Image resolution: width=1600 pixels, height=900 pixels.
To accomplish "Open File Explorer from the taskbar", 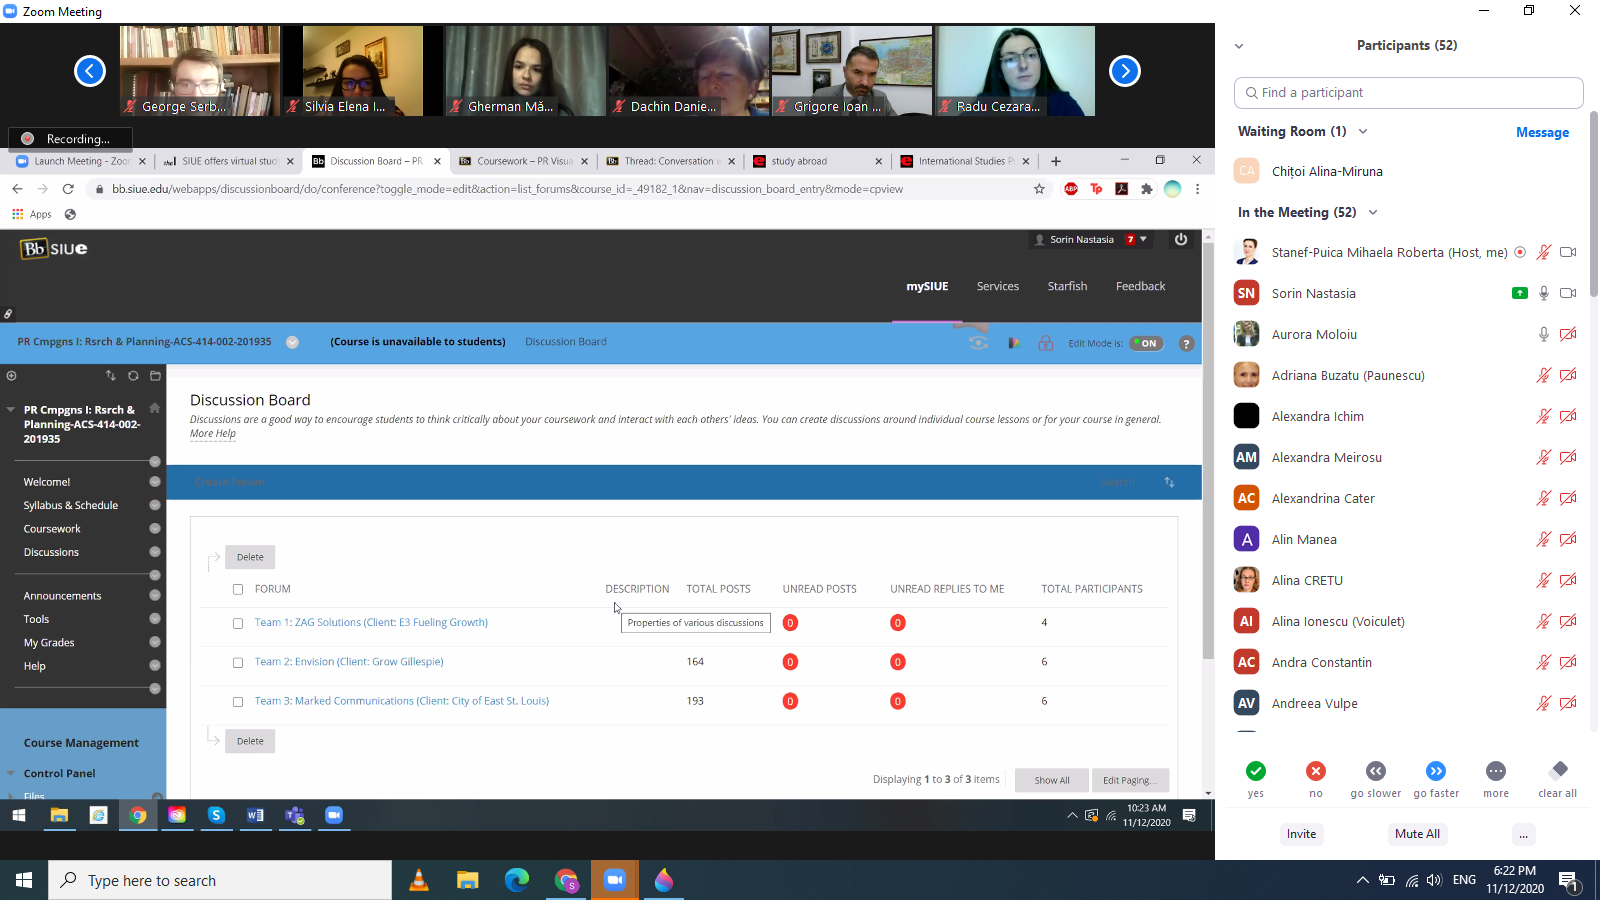I will tap(468, 880).
